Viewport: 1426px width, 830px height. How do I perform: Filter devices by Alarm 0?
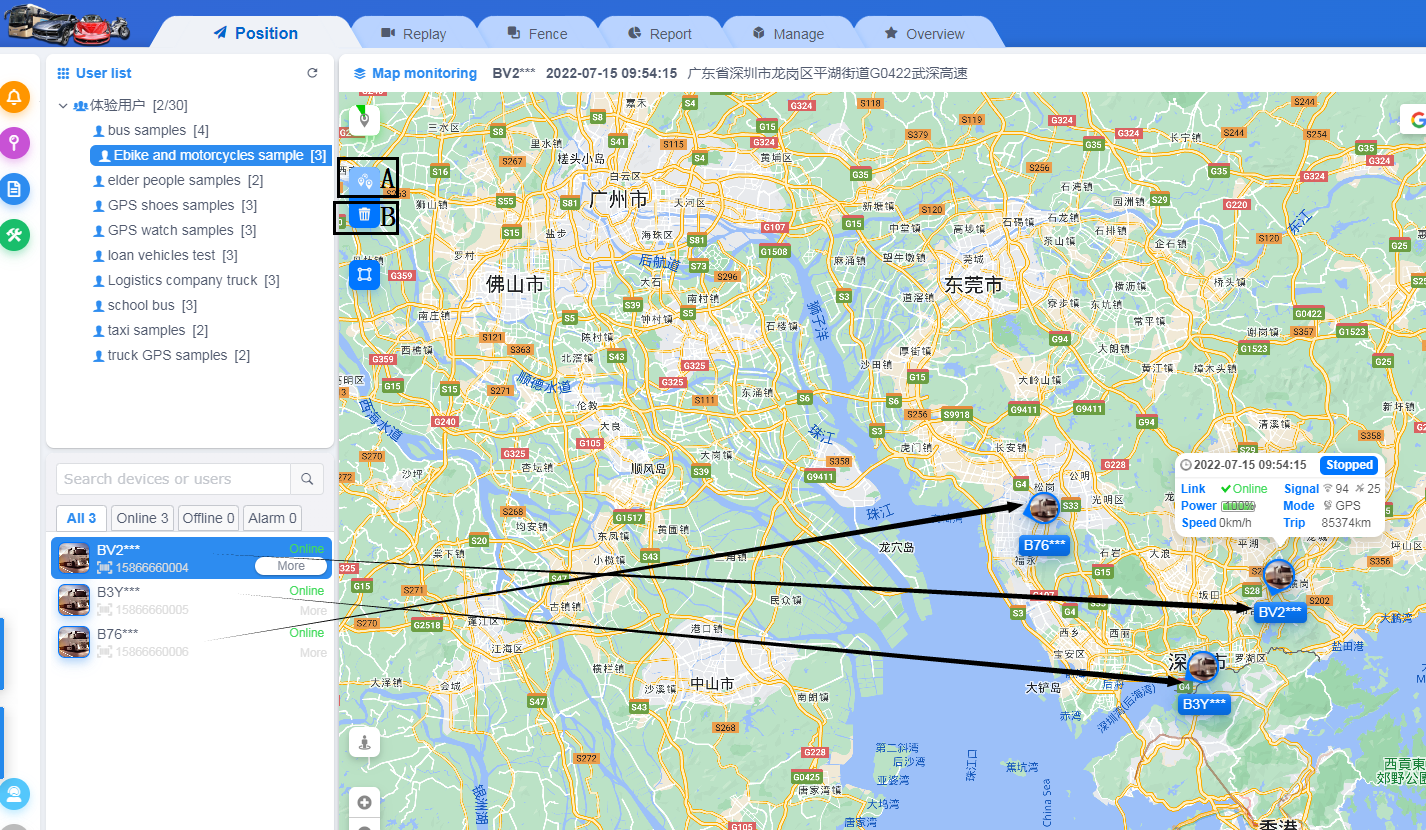tap(272, 518)
